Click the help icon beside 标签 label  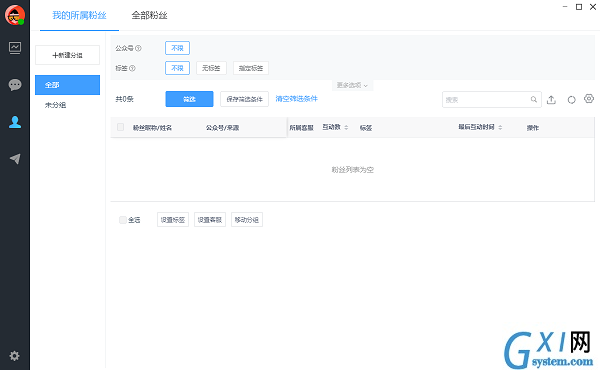click(132, 68)
